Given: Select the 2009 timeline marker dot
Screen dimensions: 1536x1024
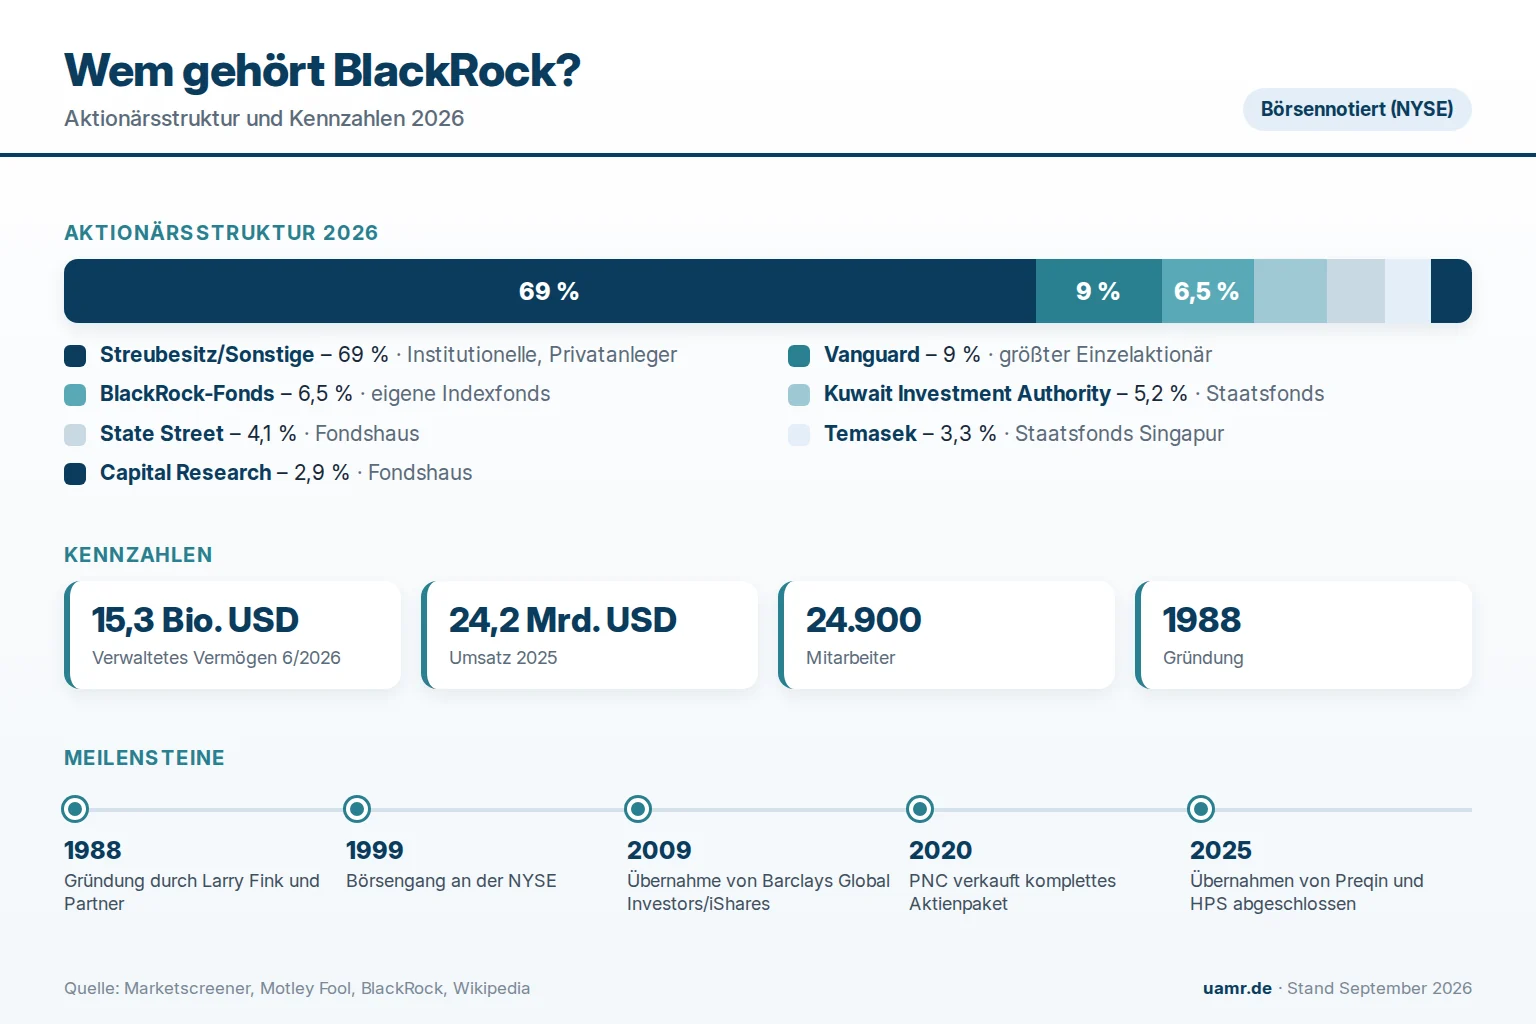Looking at the screenshot, I should coord(638,809).
